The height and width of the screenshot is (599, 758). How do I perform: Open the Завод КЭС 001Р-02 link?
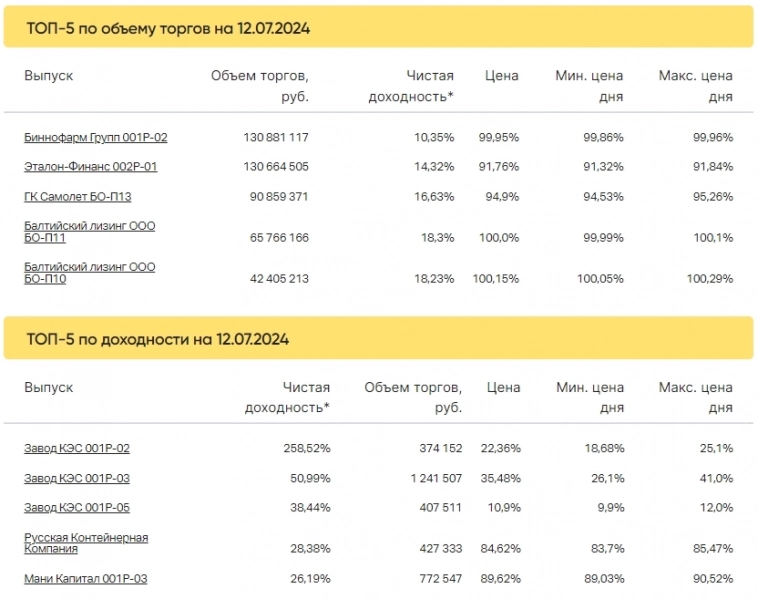[x=77, y=449]
